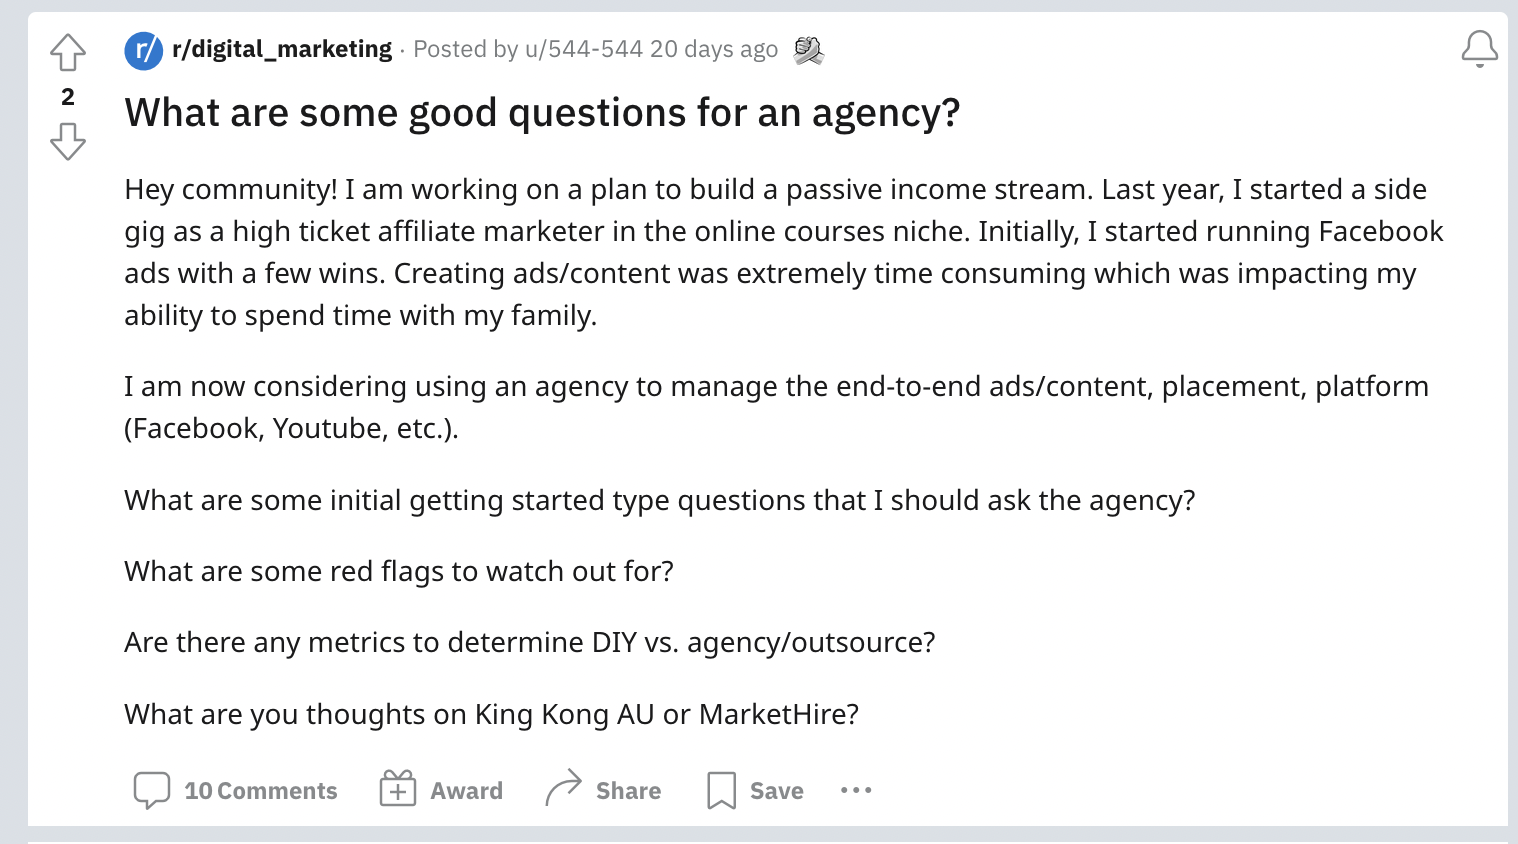The width and height of the screenshot is (1518, 844).
Task: Toggle the notification bell for this post
Action: 1479,49
